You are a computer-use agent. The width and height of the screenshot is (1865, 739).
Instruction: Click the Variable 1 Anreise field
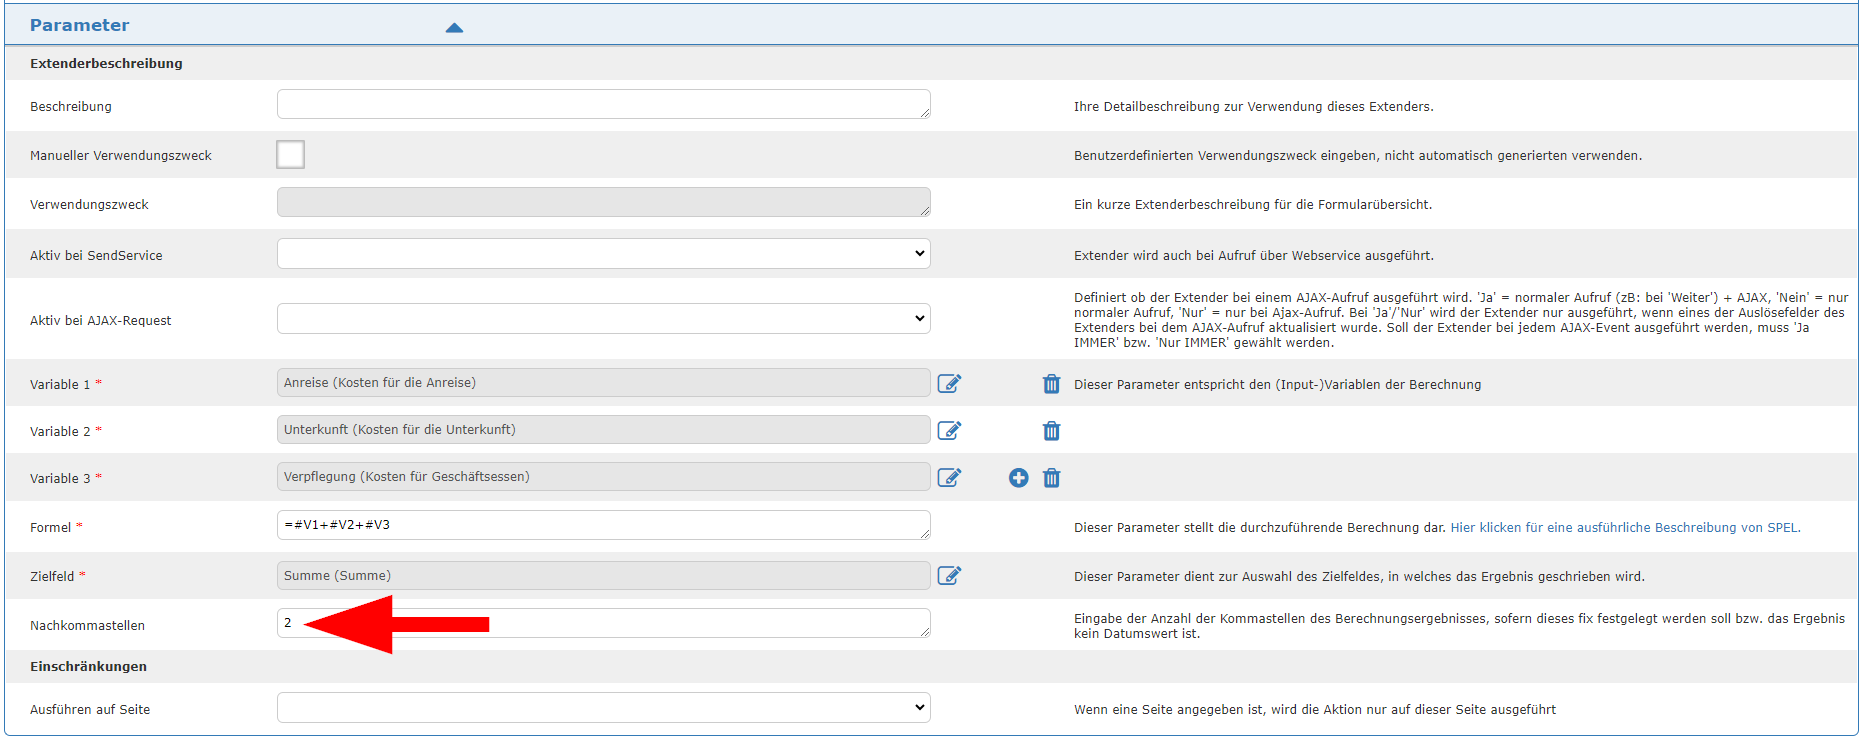[603, 383]
